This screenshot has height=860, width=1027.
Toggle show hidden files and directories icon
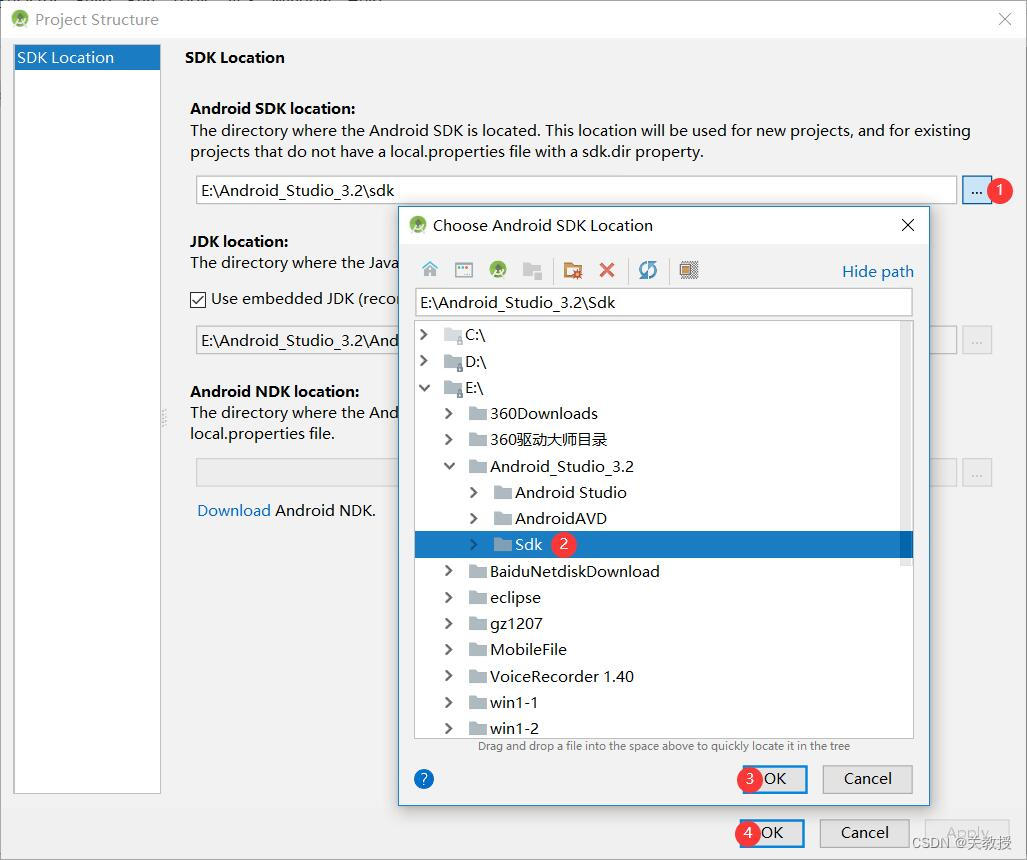688,269
